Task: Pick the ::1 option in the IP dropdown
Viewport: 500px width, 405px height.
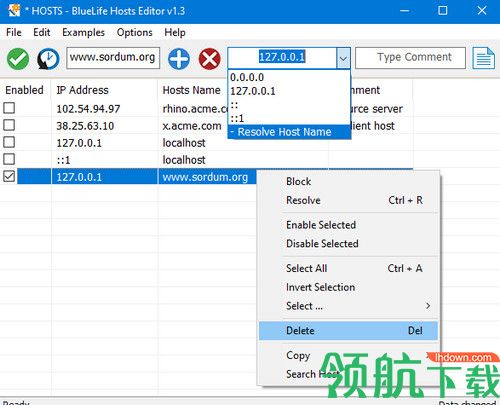Action: pyautogui.click(x=289, y=118)
